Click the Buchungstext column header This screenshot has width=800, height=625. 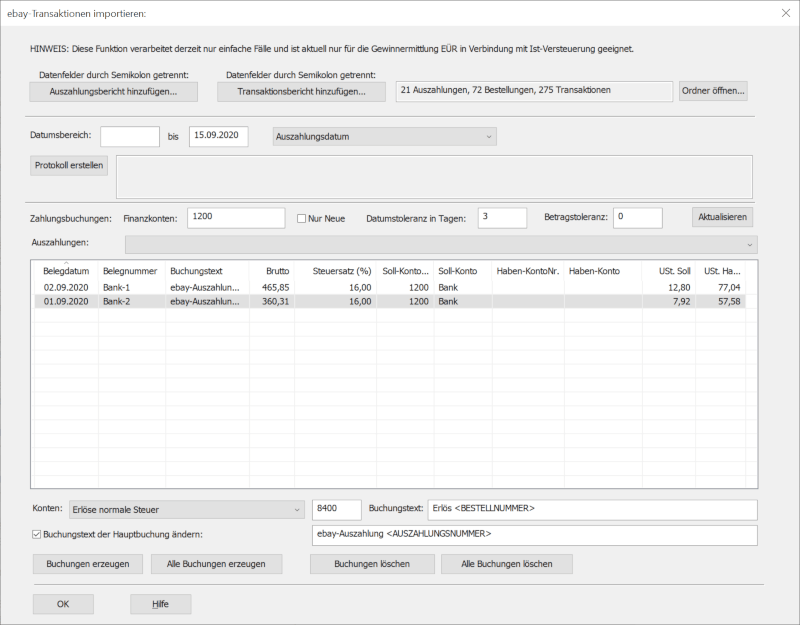[x=207, y=271]
